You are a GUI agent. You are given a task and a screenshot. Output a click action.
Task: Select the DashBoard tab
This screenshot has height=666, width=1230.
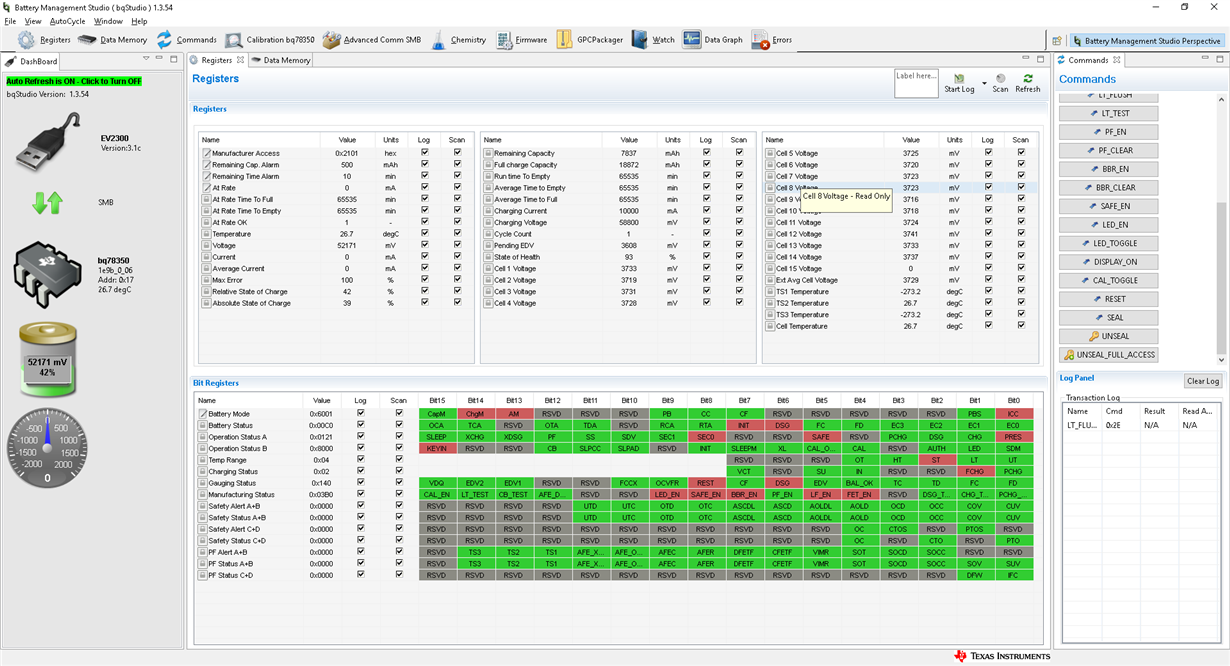tap(33, 61)
